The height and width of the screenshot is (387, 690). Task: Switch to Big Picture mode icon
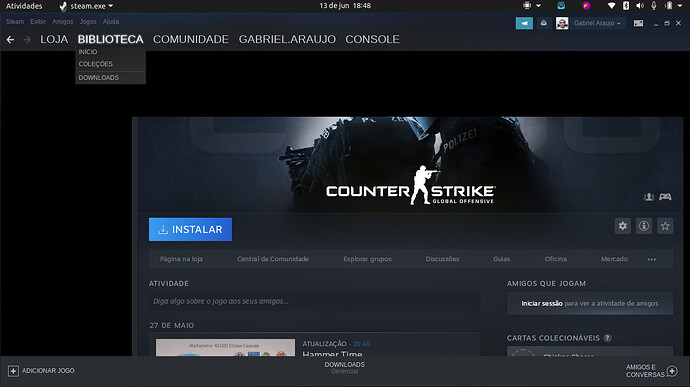click(638, 23)
